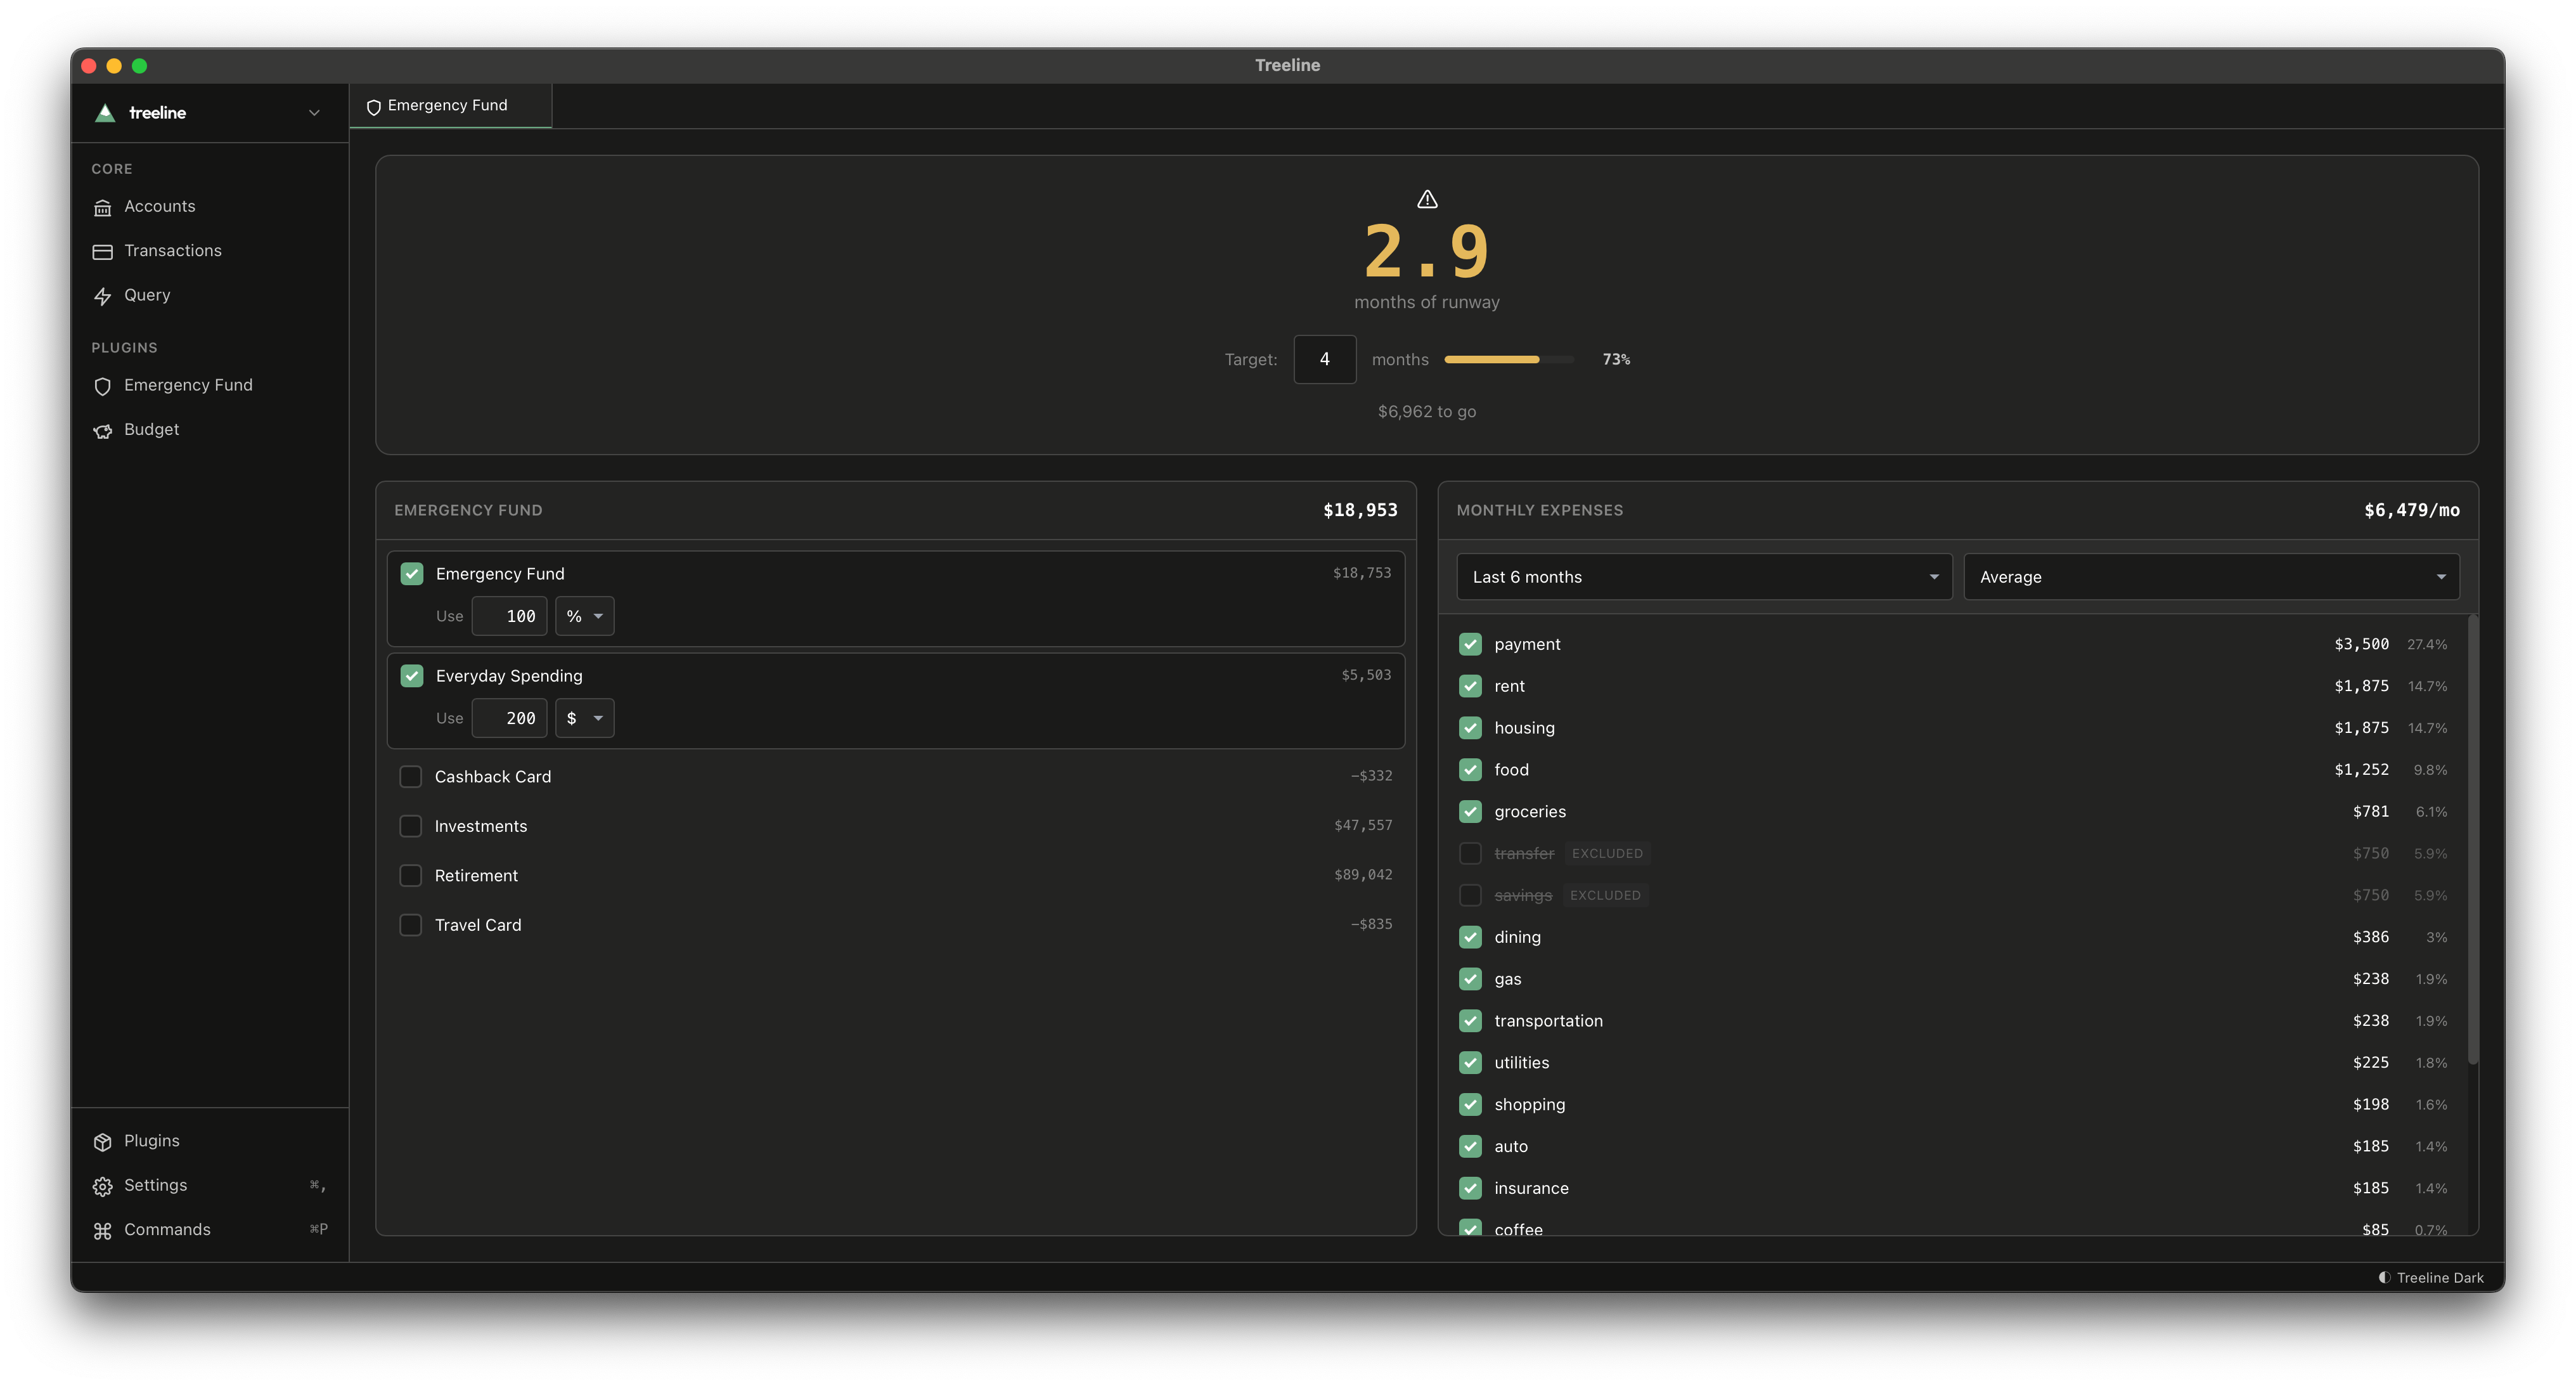Open the Budget plugin icon
This screenshot has width=2576, height=1386.
pyautogui.click(x=103, y=430)
